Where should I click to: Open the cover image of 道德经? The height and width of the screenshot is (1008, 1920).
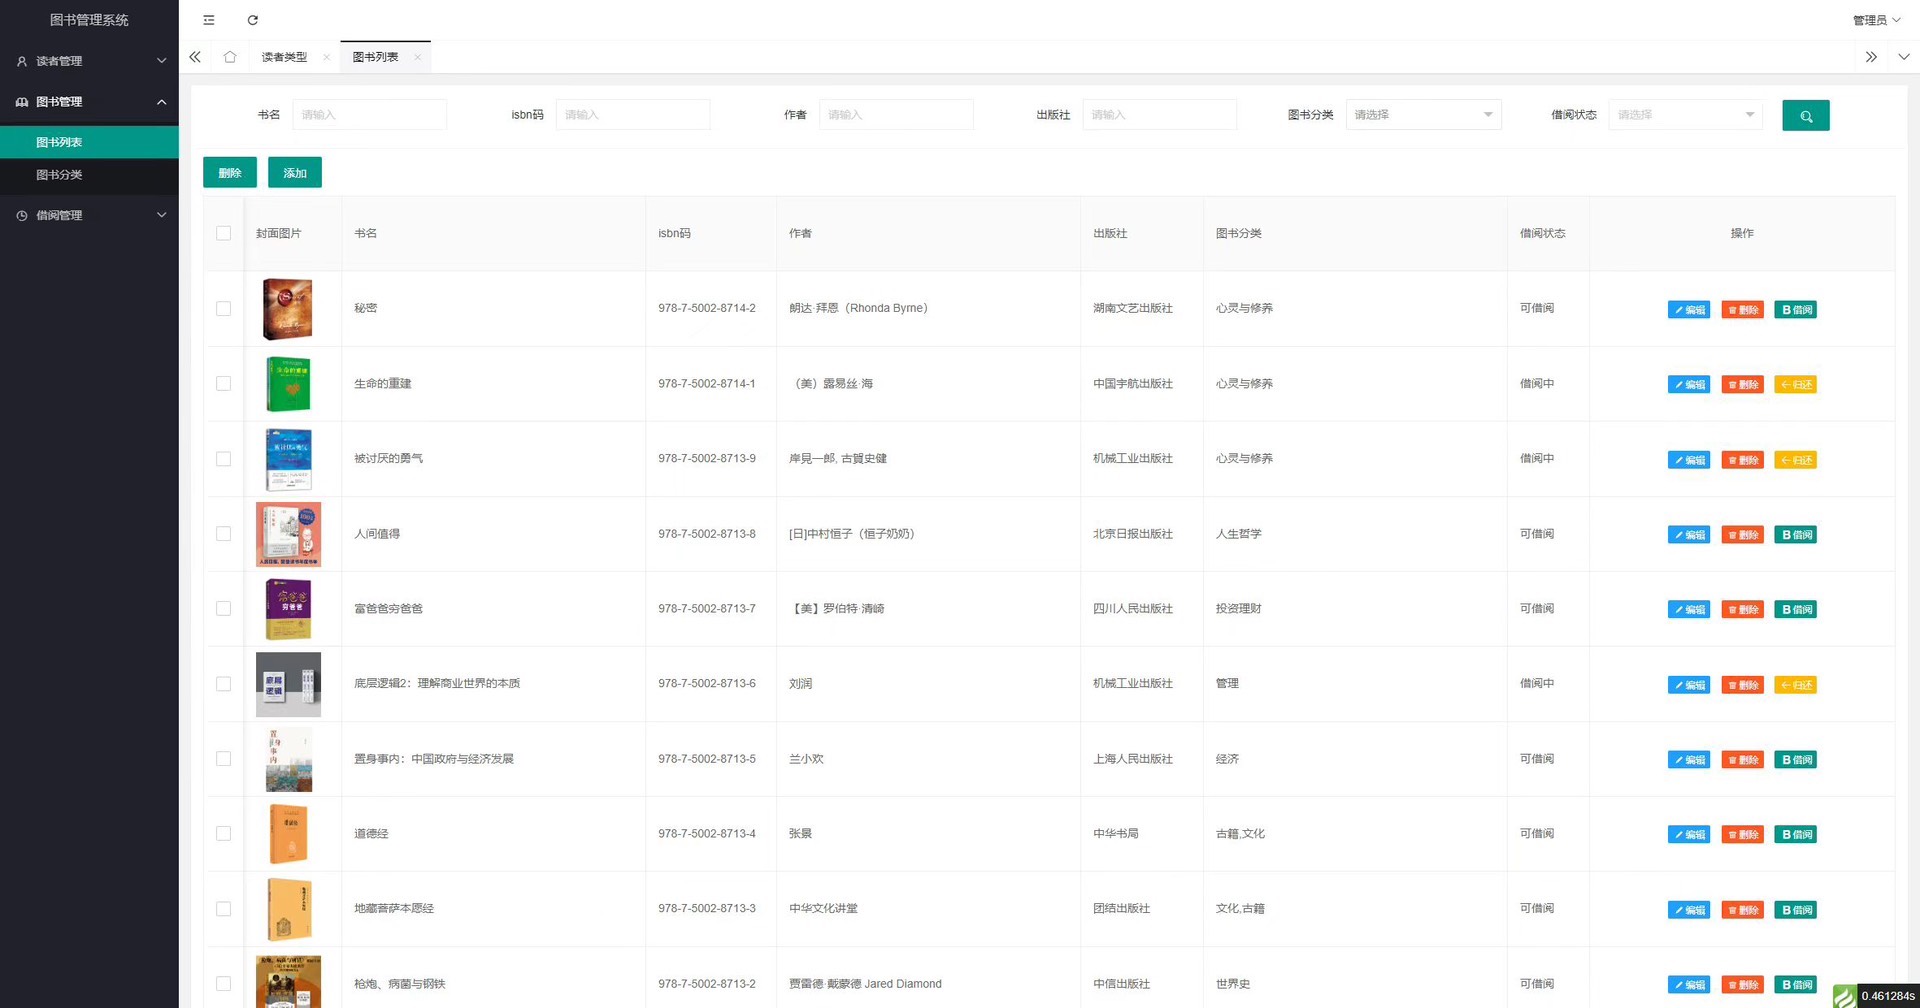(x=288, y=834)
